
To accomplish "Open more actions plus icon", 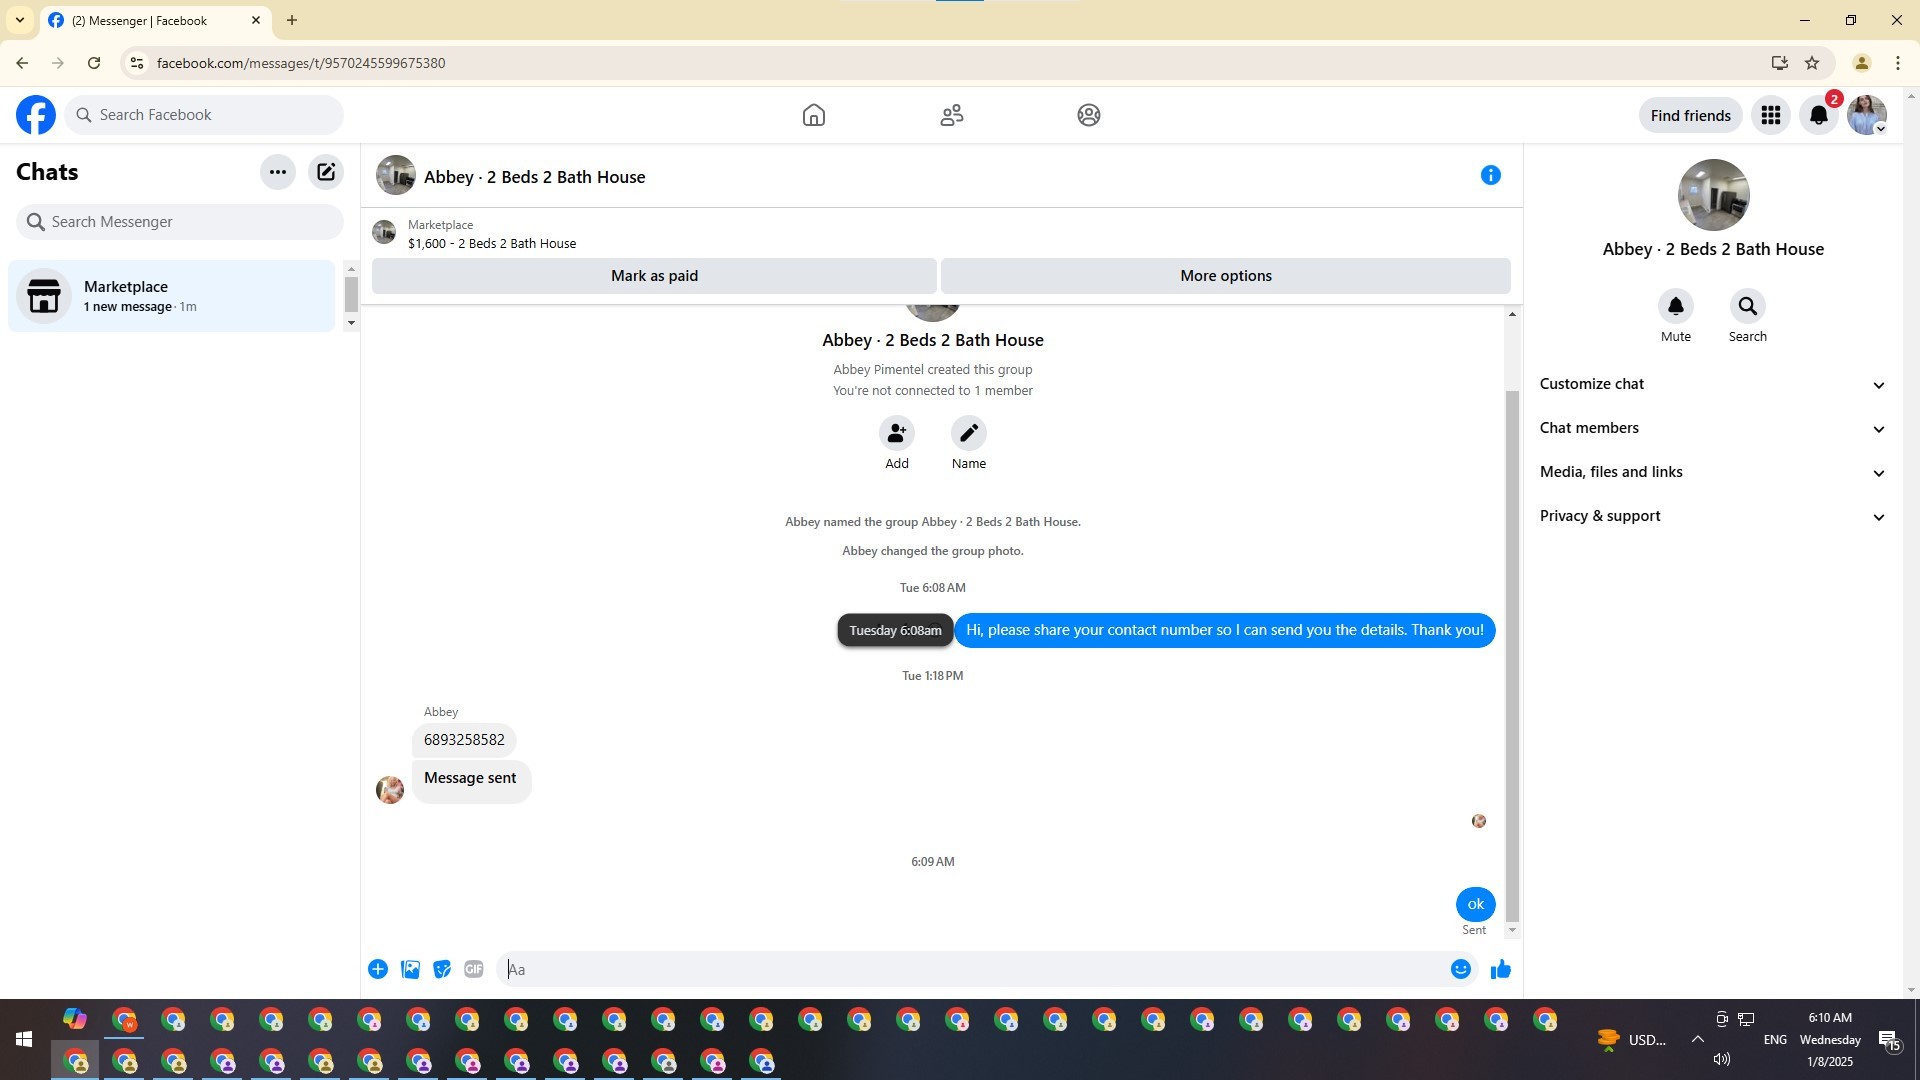I will [378, 969].
